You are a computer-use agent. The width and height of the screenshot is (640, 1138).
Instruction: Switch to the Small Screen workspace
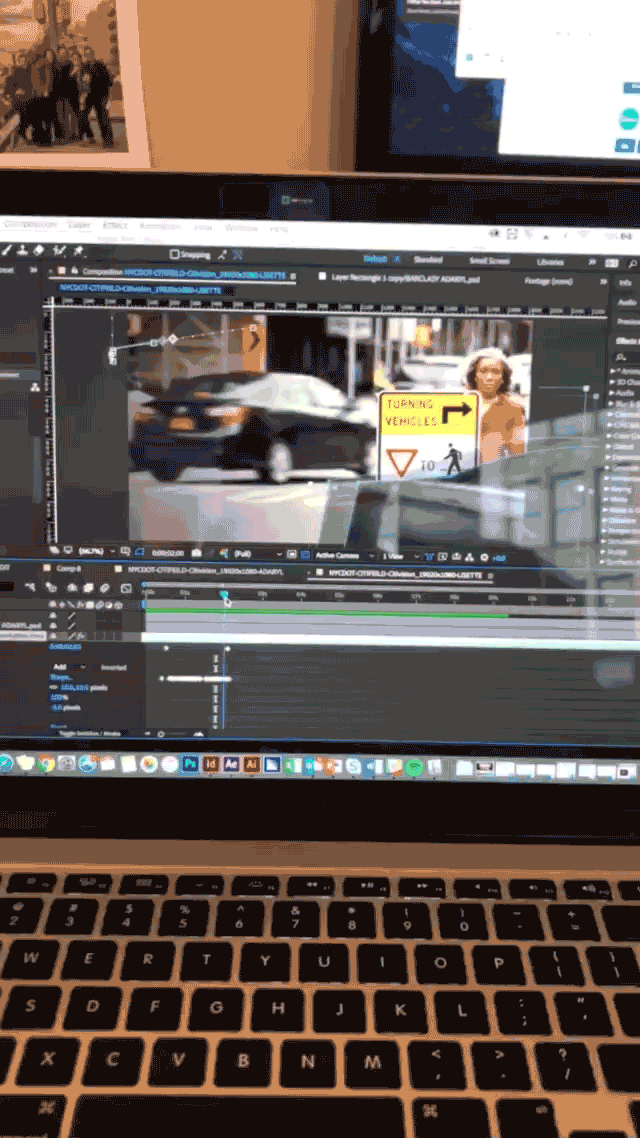click(489, 261)
